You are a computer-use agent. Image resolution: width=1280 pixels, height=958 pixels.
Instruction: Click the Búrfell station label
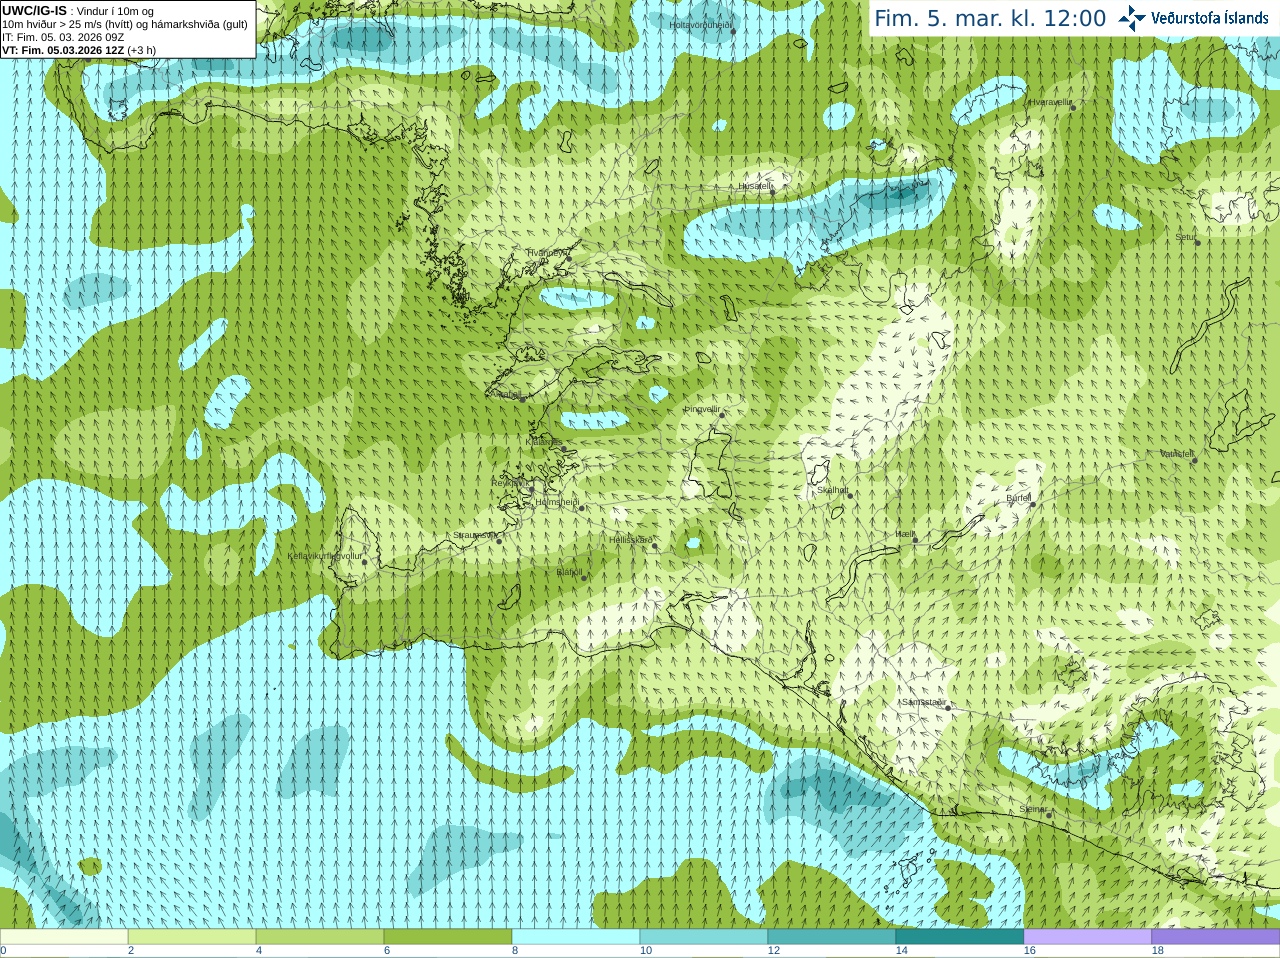pyautogui.click(x=1019, y=497)
